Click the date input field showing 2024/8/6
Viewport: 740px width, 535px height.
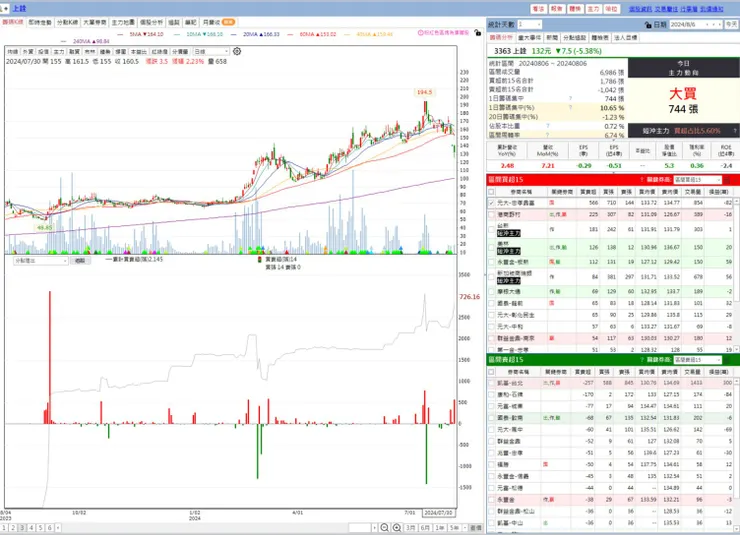696,25
